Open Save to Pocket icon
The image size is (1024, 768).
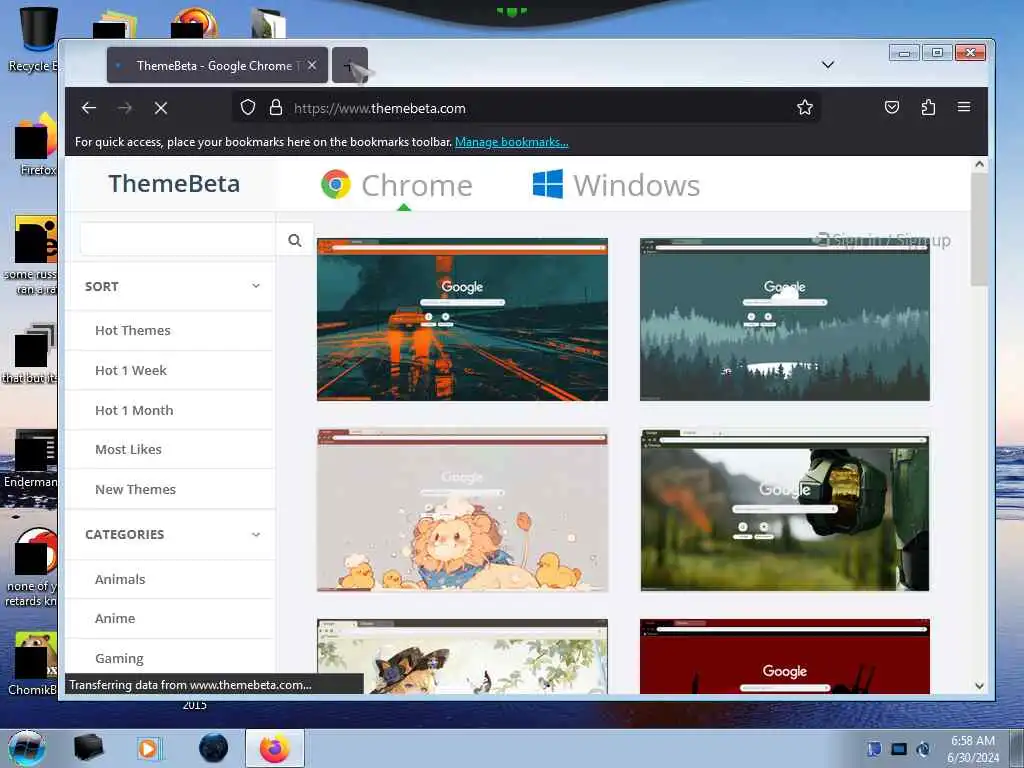891,107
